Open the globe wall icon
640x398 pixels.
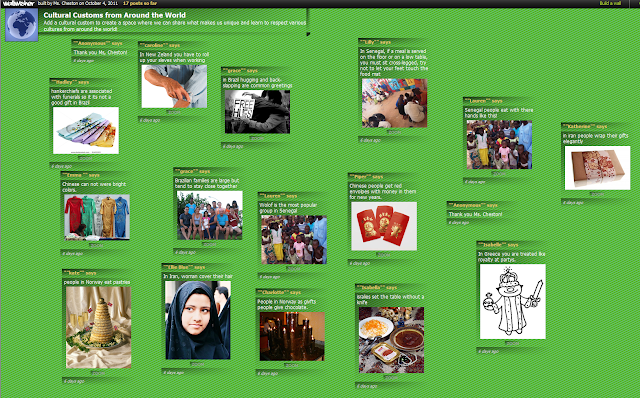[22, 25]
